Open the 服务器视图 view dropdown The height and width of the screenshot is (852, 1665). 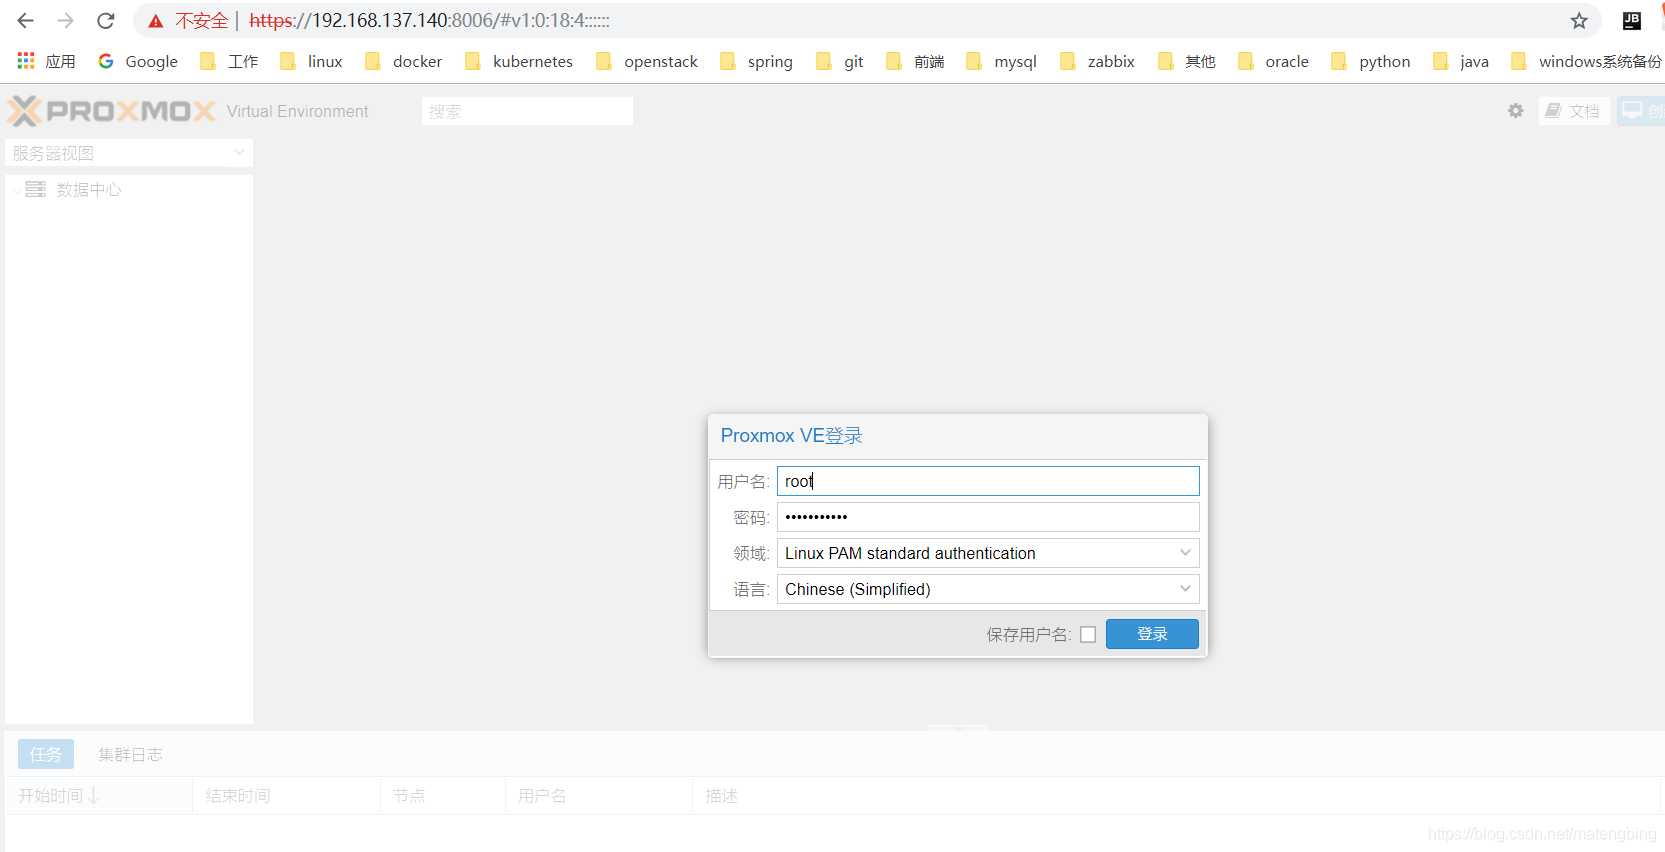point(129,153)
